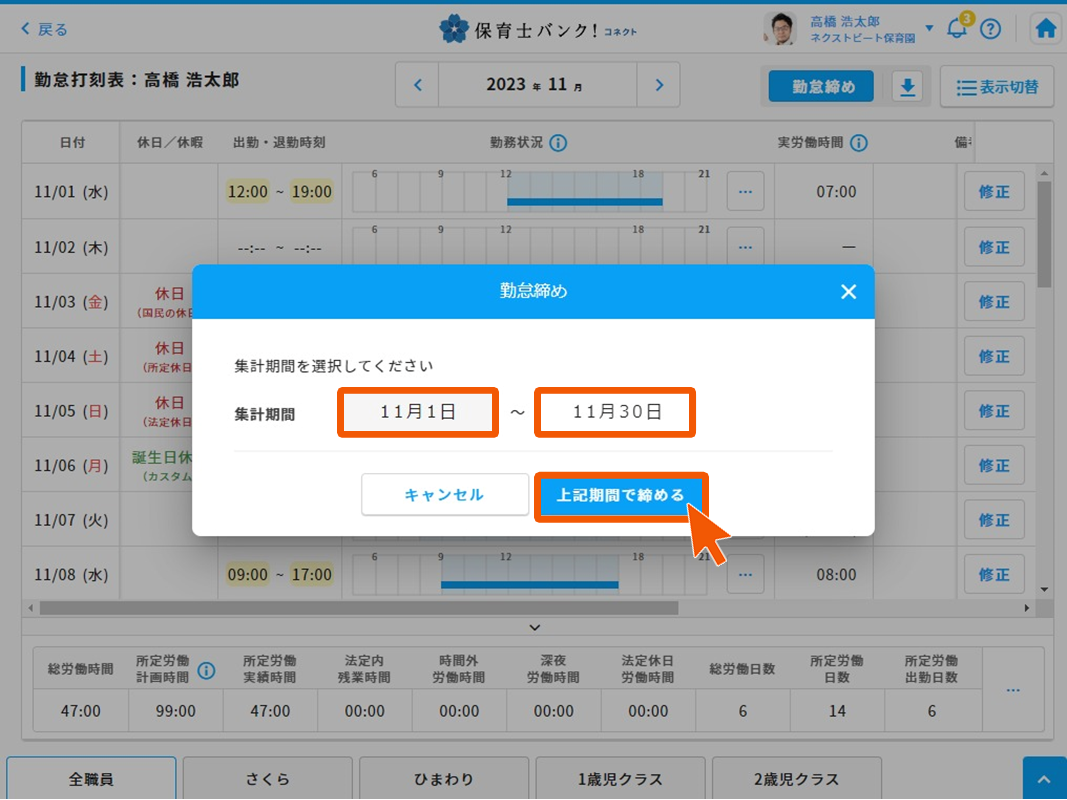Click info icon beside 実労働時間

point(858,143)
